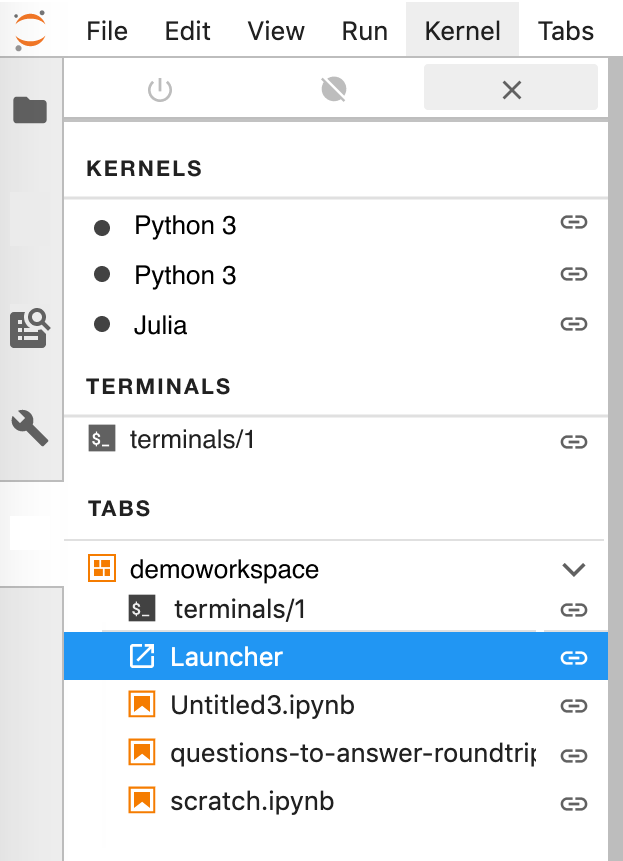Open the View menu

pyautogui.click(x=276, y=30)
